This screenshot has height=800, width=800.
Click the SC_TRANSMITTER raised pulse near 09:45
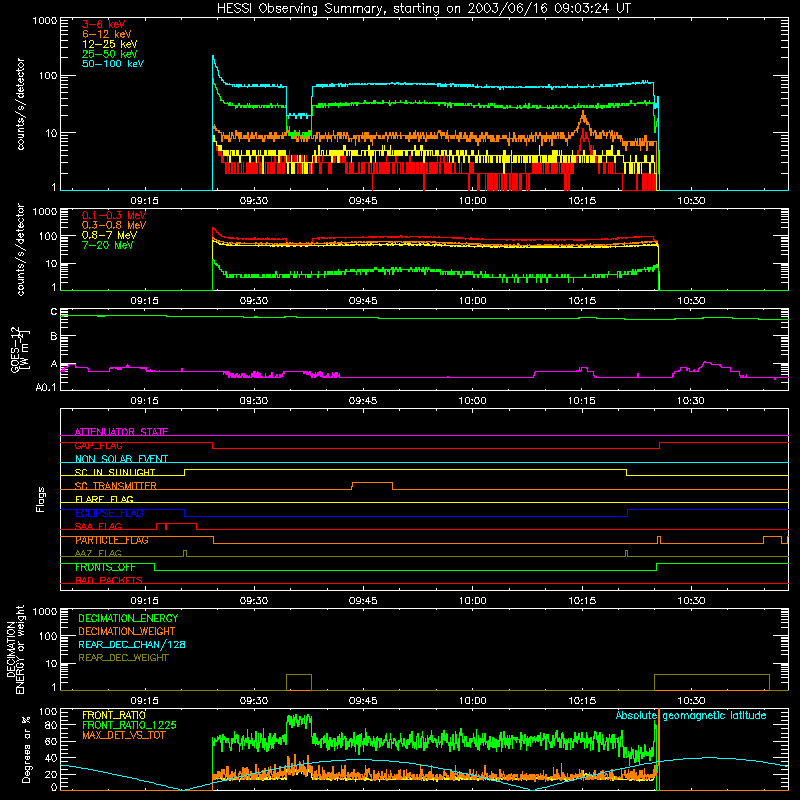pos(372,483)
